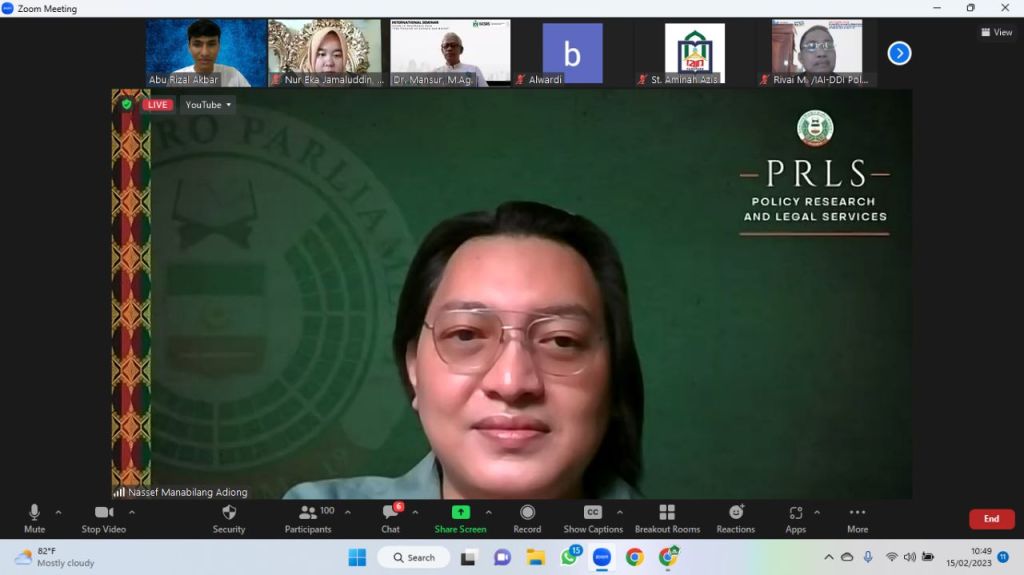The width and height of the screenshot is (1024, 575).
Task: Open the Participants panel
Action: pos(308,513)
